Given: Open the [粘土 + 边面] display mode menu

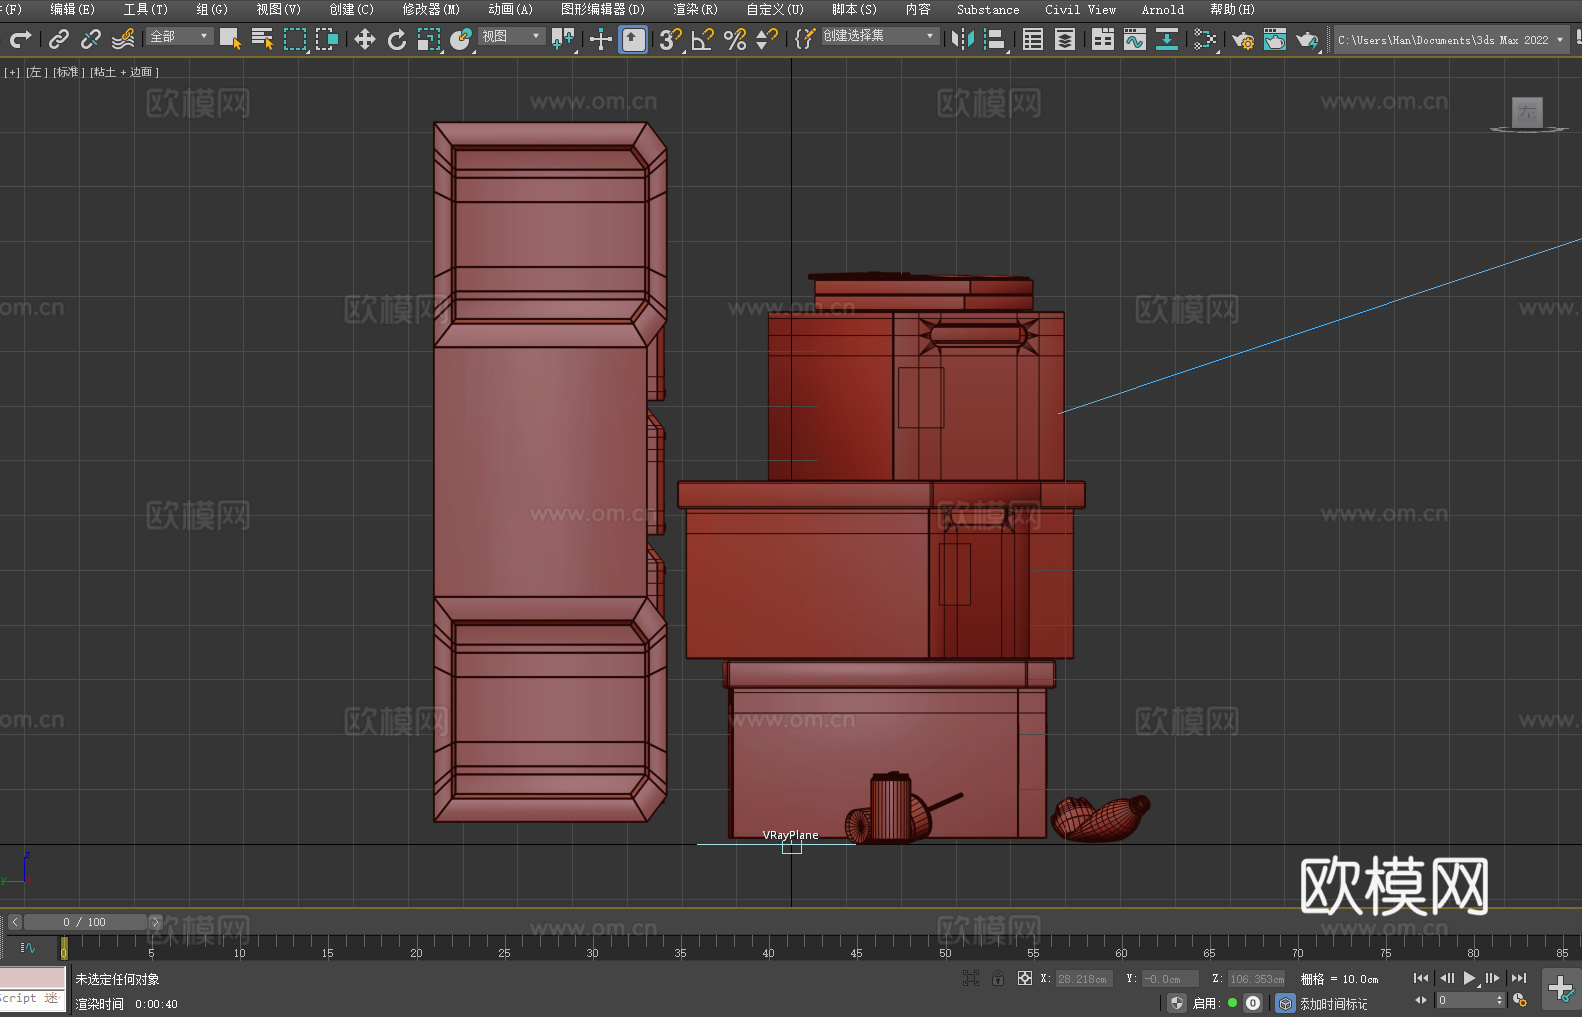Looking at the screenshot, I should click(x=124, y=72).
